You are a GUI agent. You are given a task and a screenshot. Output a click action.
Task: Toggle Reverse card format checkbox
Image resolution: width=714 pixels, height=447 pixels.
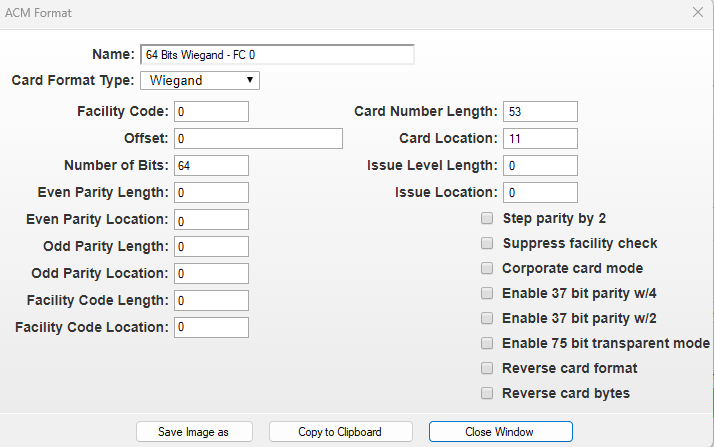(x=487, y=368)
